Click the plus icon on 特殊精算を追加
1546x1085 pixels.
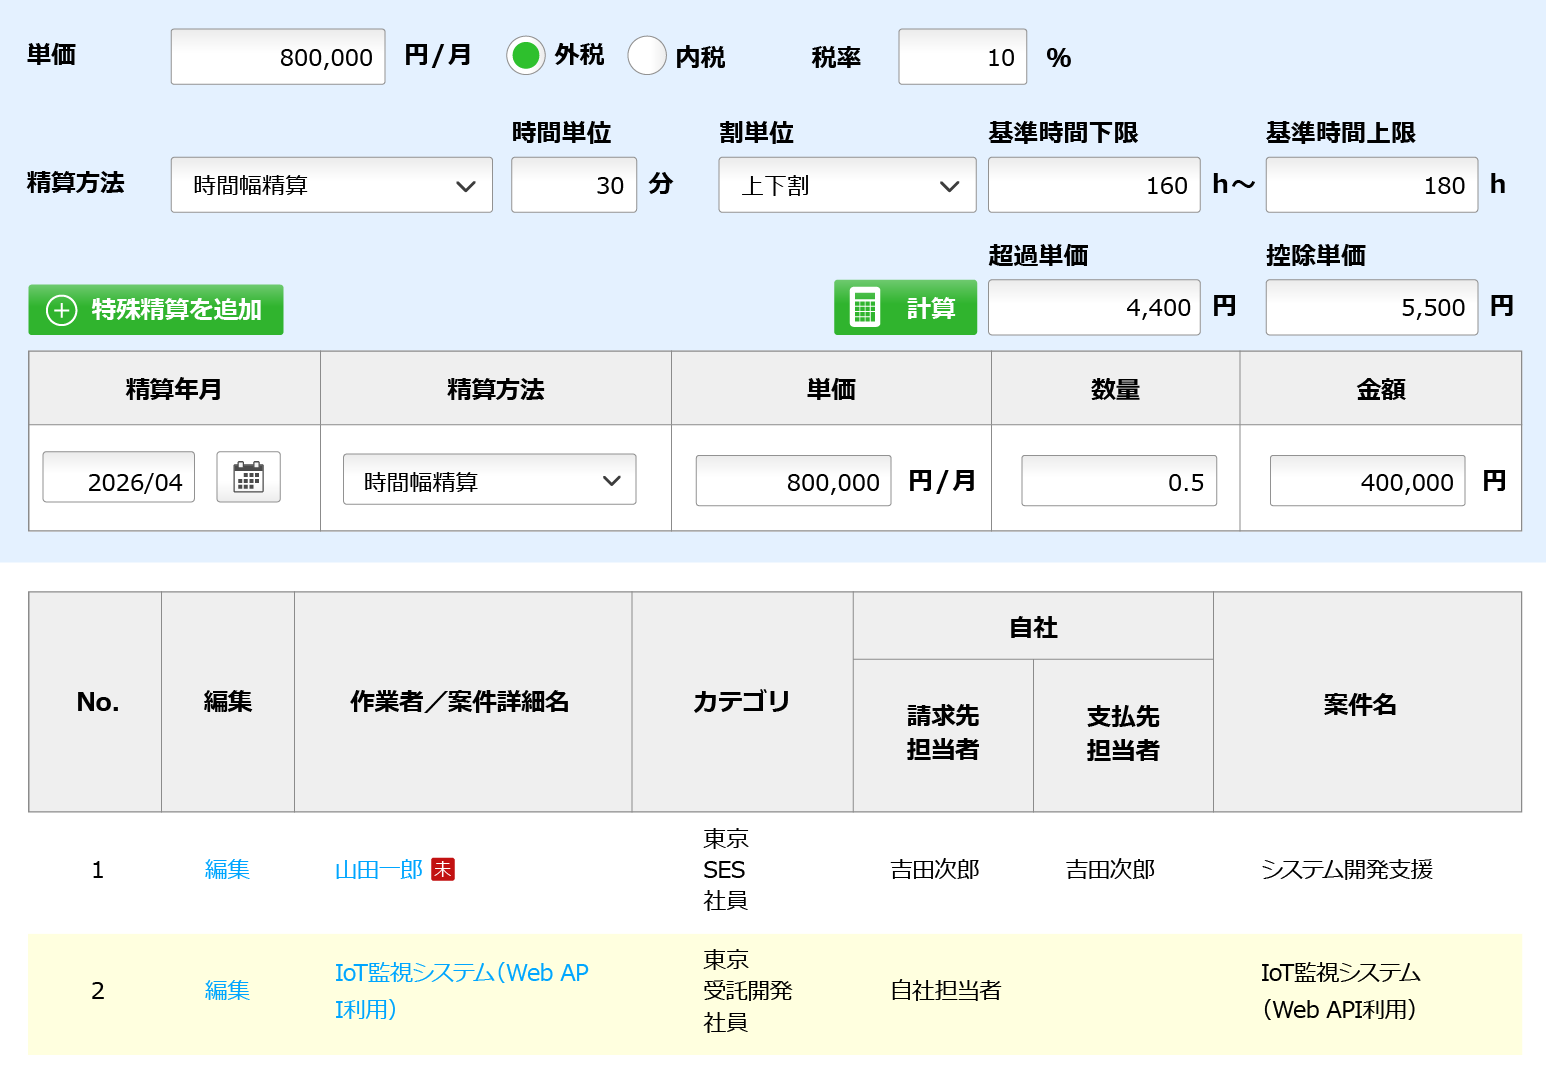(62, 310)
